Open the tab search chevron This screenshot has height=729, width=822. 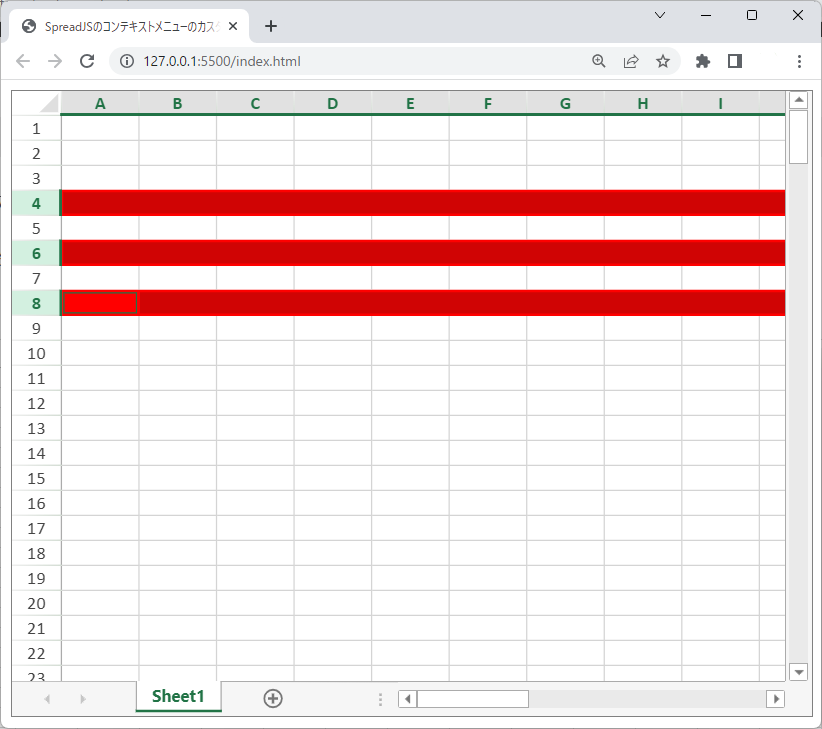660,15
